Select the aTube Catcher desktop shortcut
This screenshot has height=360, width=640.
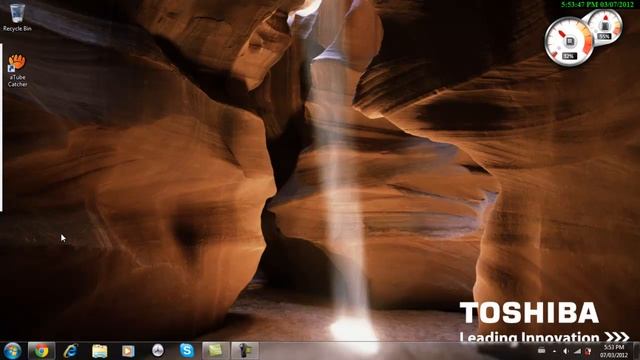(x=17, y=70)
